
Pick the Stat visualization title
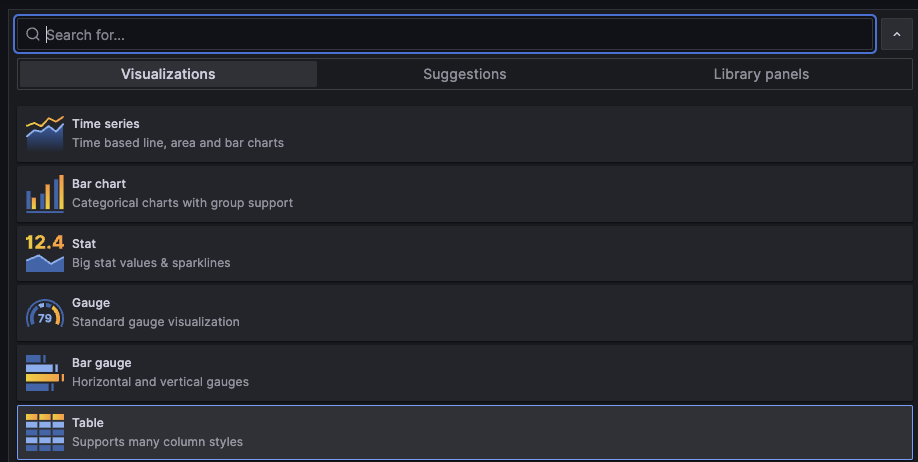pos(84,244)
